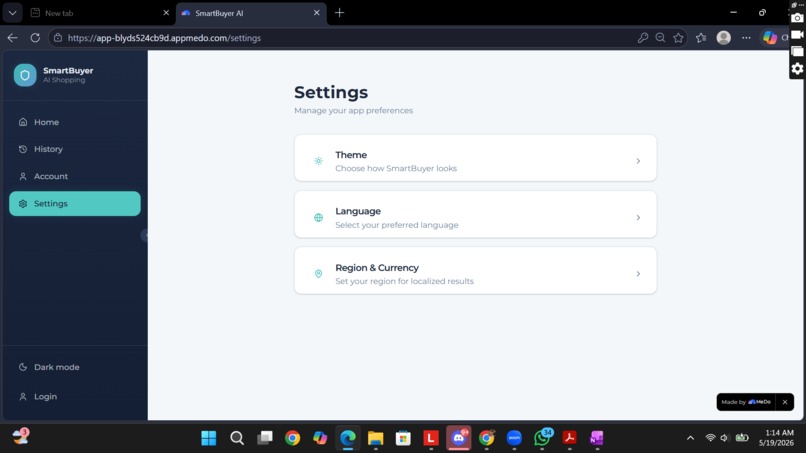Open Discord from taskbar
806x453 pixels.
point(459,438)
